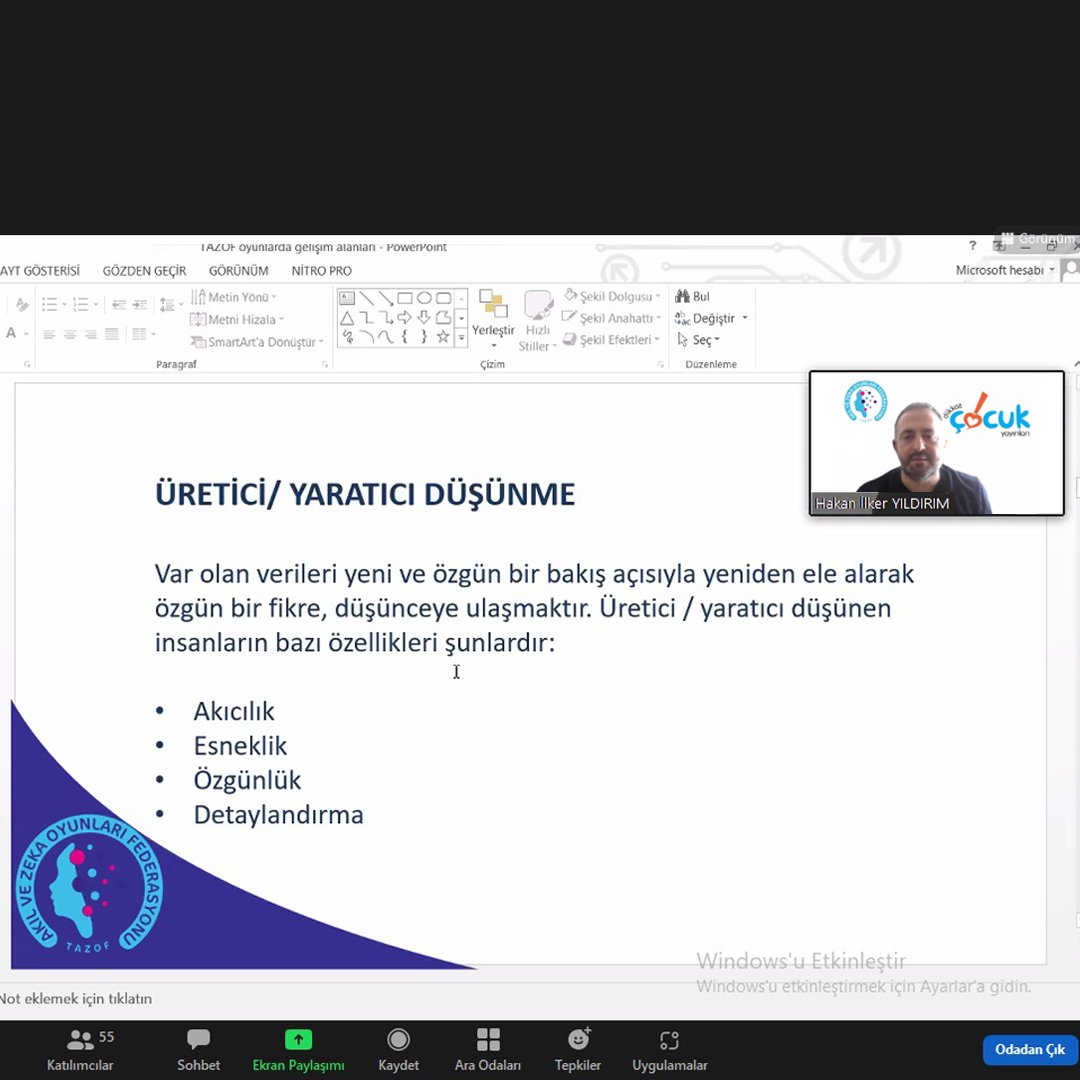The height and width of the screenshot is (1080, 1080).
Task: Select the curve shape
Action: pyautogui.click(x=386, y=337)
